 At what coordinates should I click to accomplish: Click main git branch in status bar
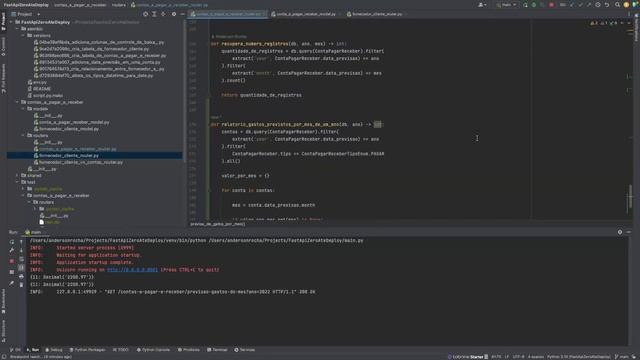pos(622,357)
